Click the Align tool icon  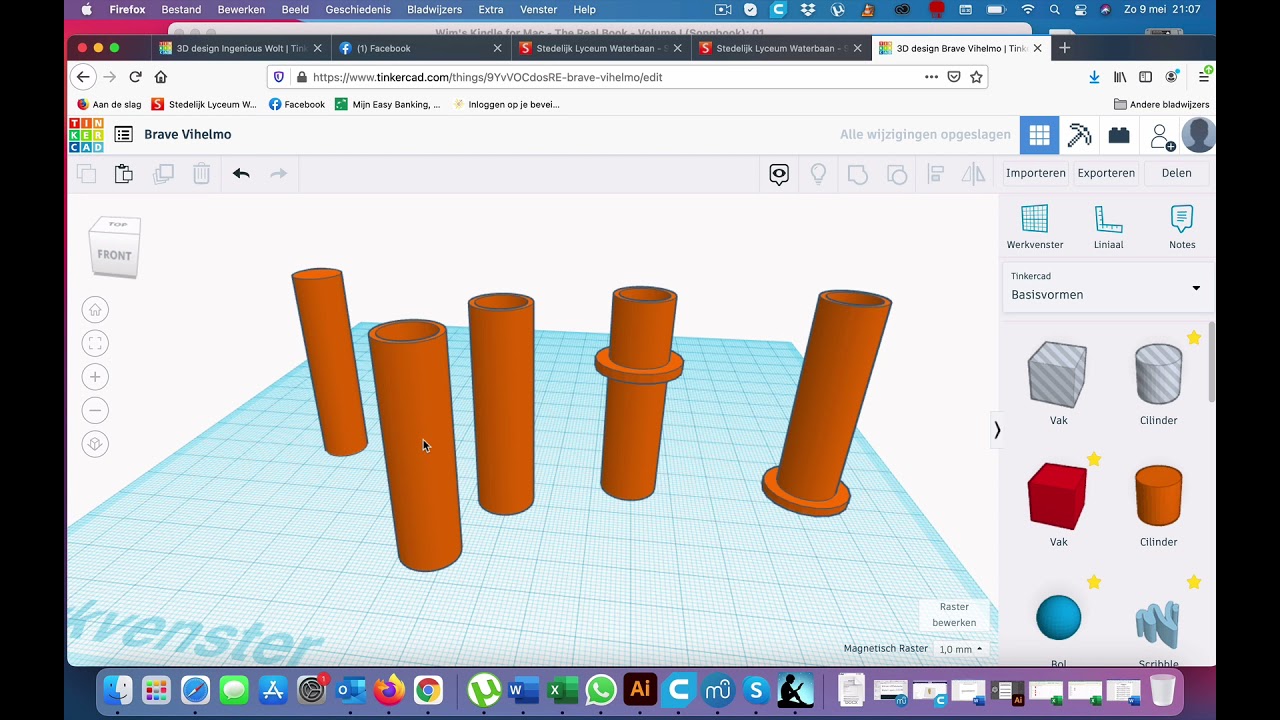click(936, 175)
